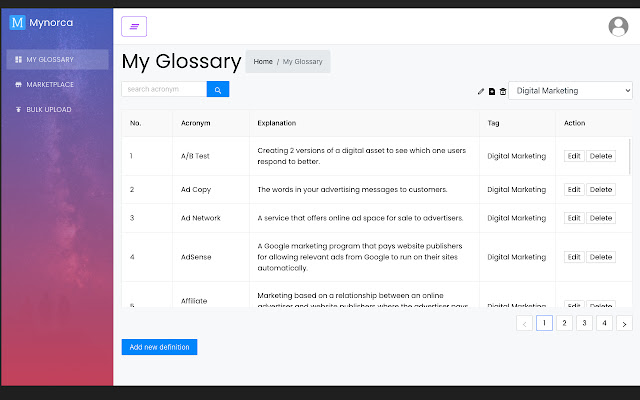Screen dimensions: 640x400
Task: Open the user profile avatar menu
Action: pos(618,27)
